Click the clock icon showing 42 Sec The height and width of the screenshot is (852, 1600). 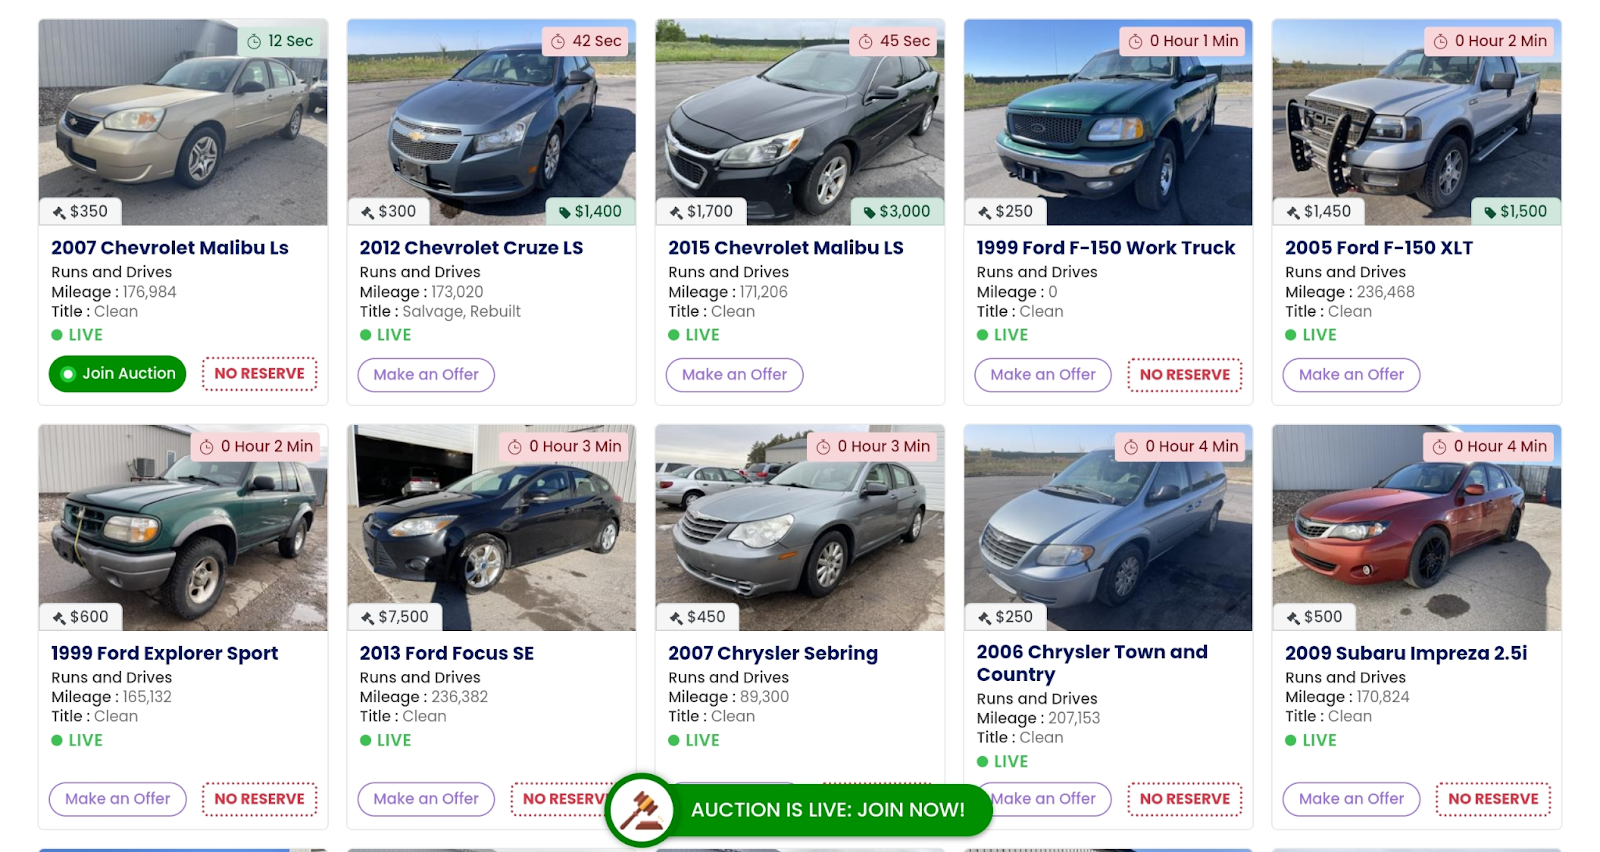pos(558,41)
